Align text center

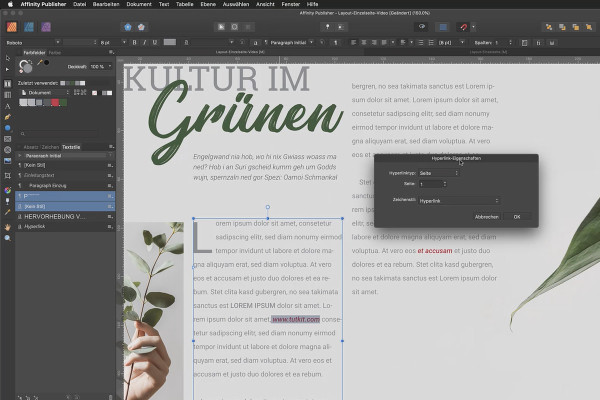point(364,42)
